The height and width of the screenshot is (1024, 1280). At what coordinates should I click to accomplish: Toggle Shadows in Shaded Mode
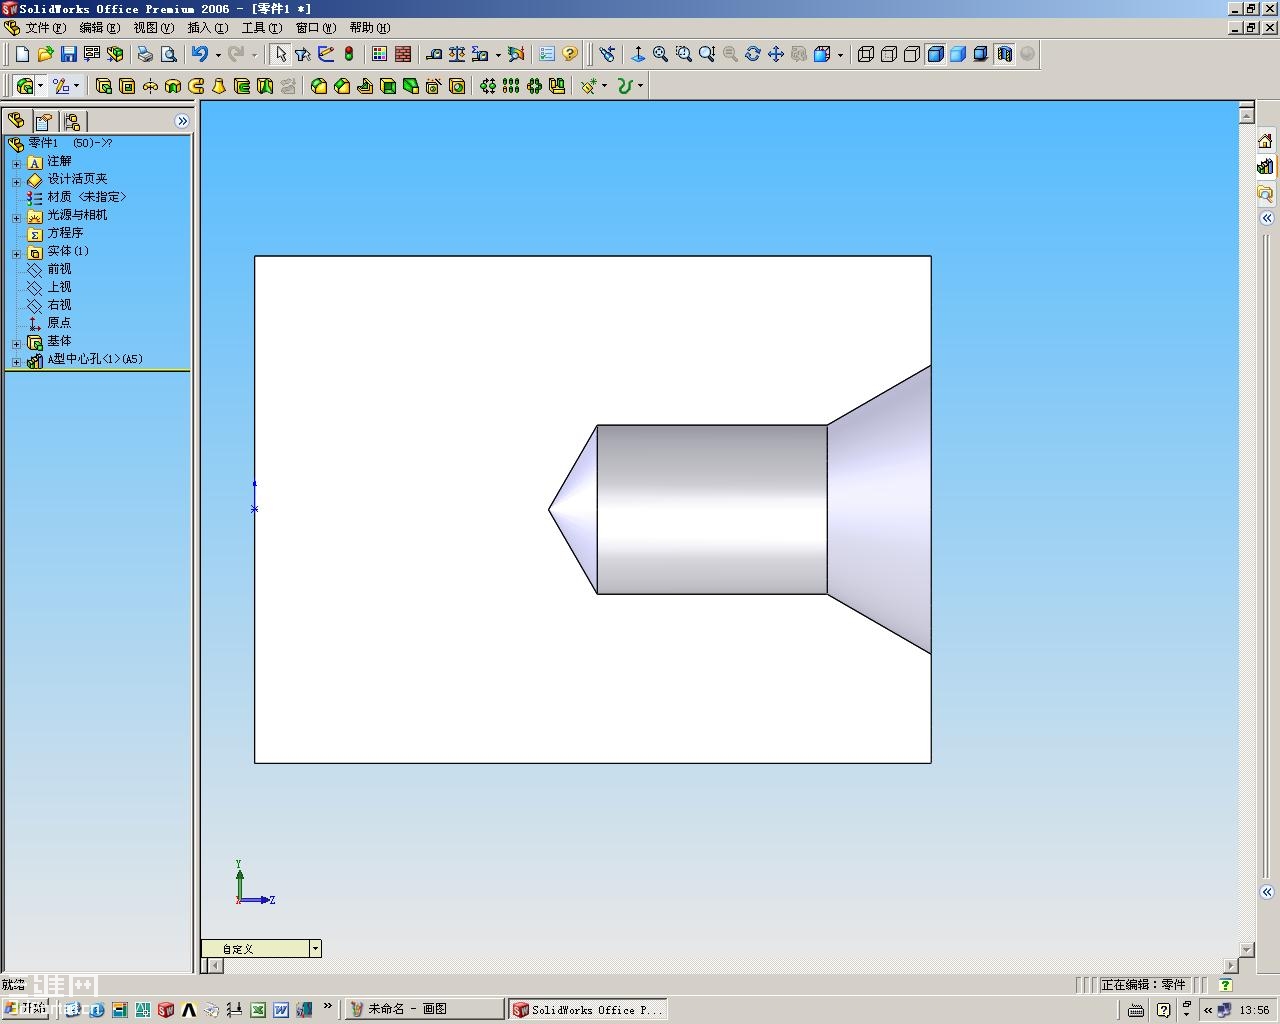(x=981, y=54)
